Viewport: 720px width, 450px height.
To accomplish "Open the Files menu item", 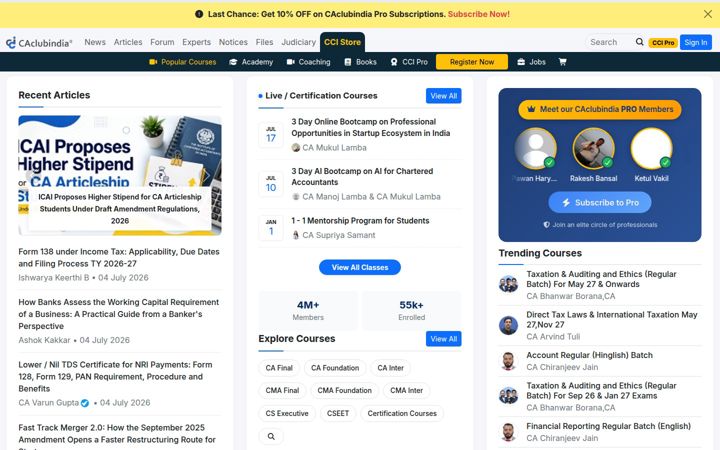I will click(264, 42).
